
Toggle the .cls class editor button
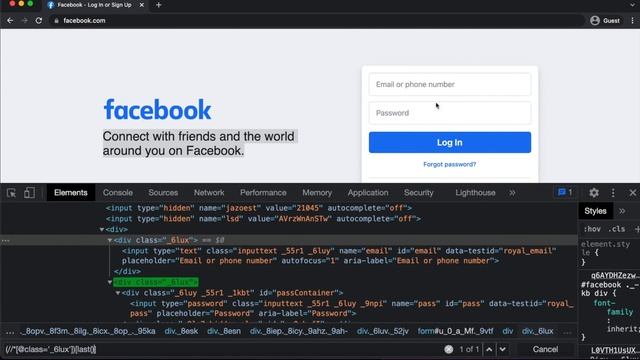[x=616, y=229]
